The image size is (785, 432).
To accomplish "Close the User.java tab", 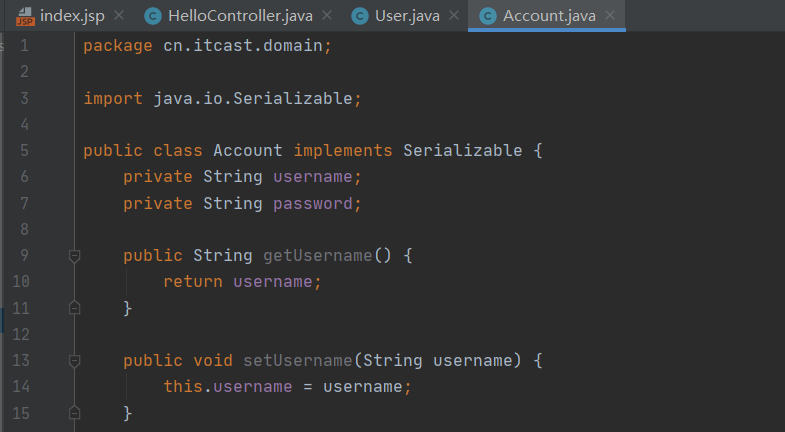I will (x=454, y=16).
